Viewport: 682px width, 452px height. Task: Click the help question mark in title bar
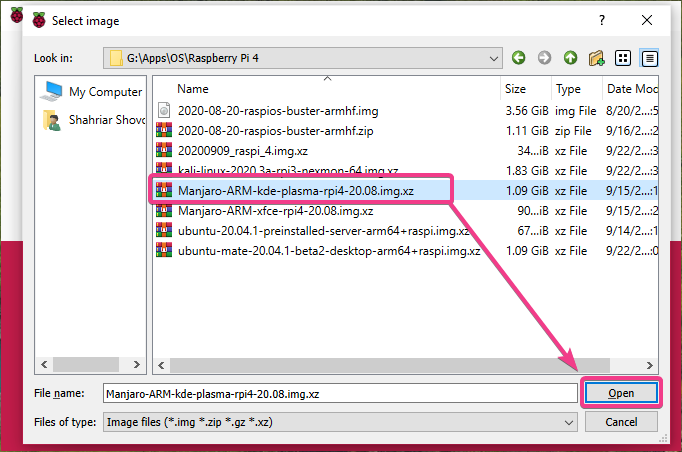click(602, 20)
